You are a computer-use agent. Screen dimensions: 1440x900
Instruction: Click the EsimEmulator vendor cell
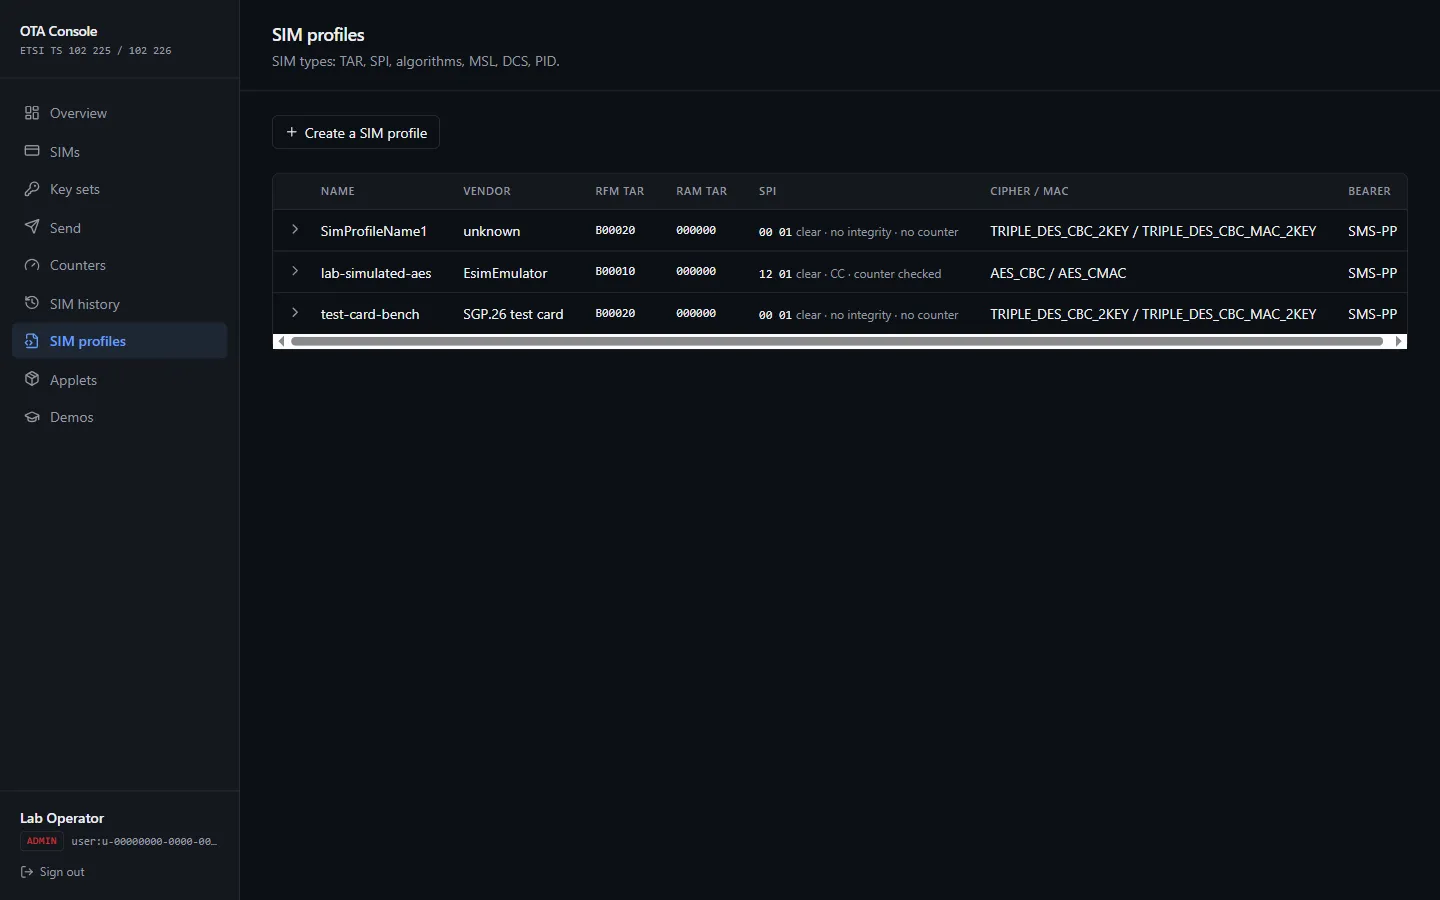click(505, 273)
